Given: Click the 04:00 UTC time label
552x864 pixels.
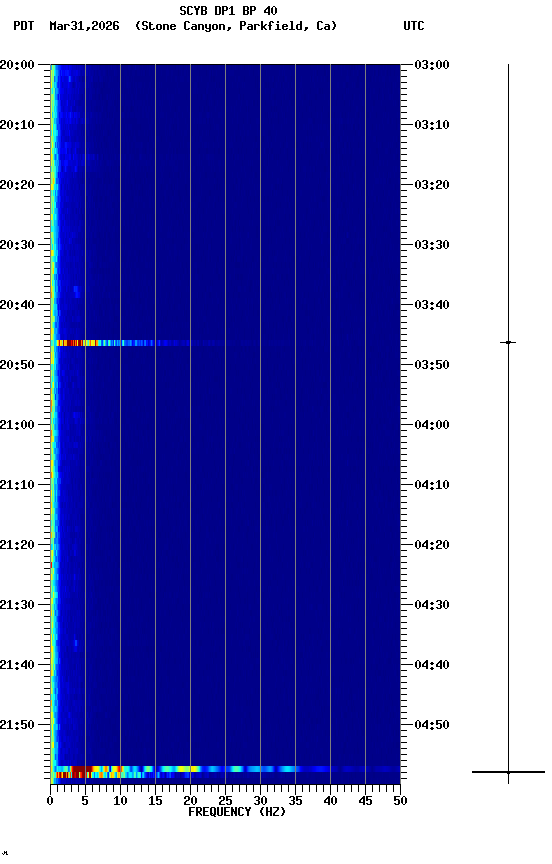Looking at the screenshot, I should click(x=432, y=425).
